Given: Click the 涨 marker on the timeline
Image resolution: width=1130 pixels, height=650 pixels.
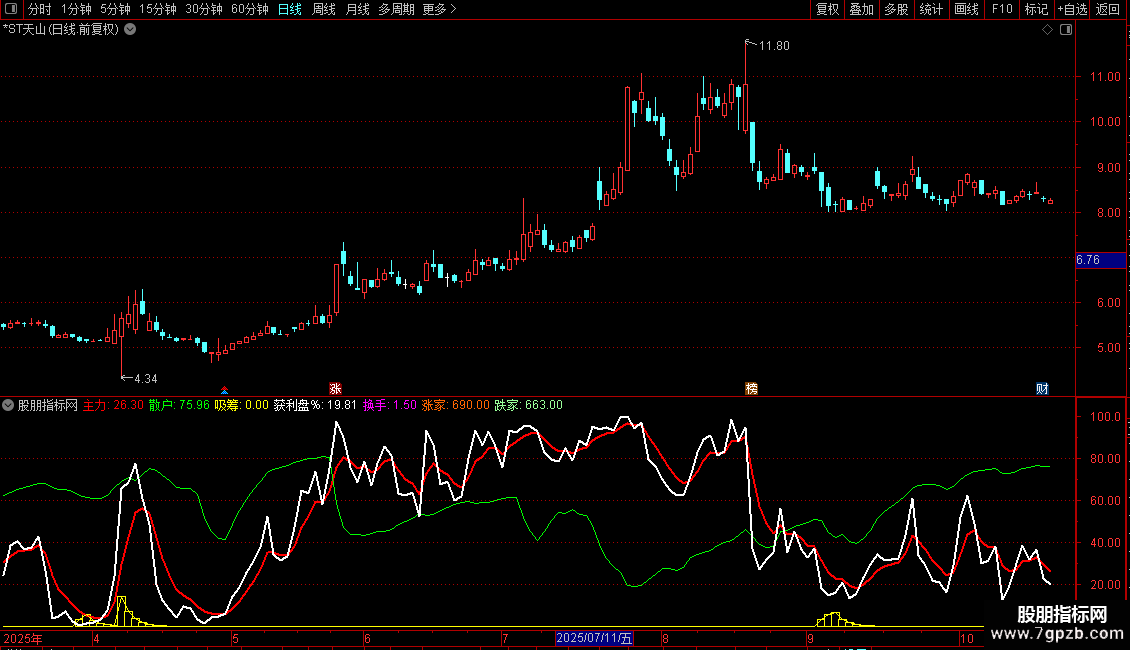Looking at the screenshot, I should click(335, 388).
